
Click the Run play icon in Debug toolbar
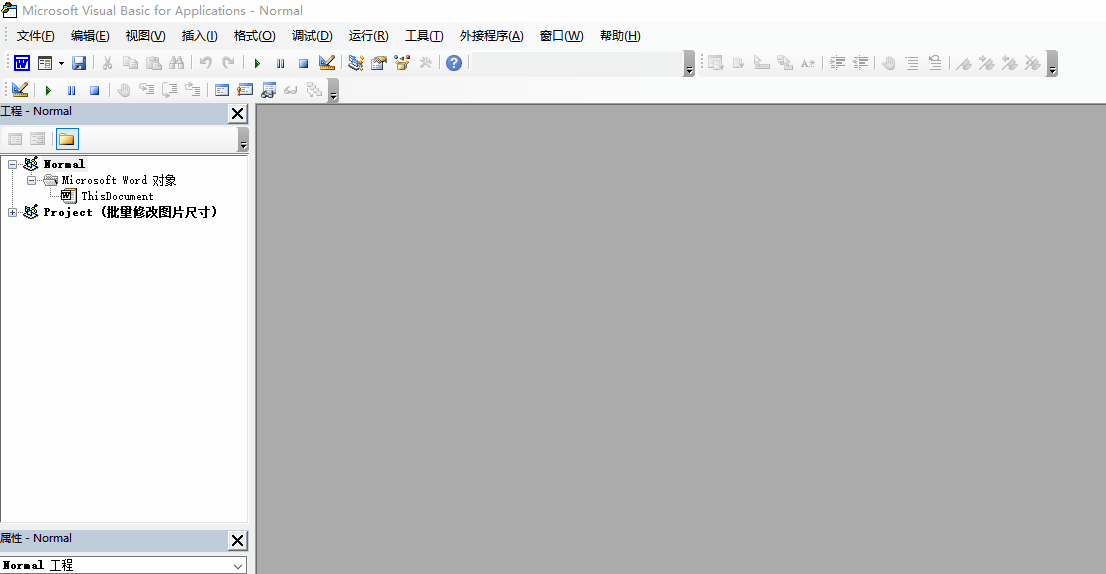coord(48,90)
